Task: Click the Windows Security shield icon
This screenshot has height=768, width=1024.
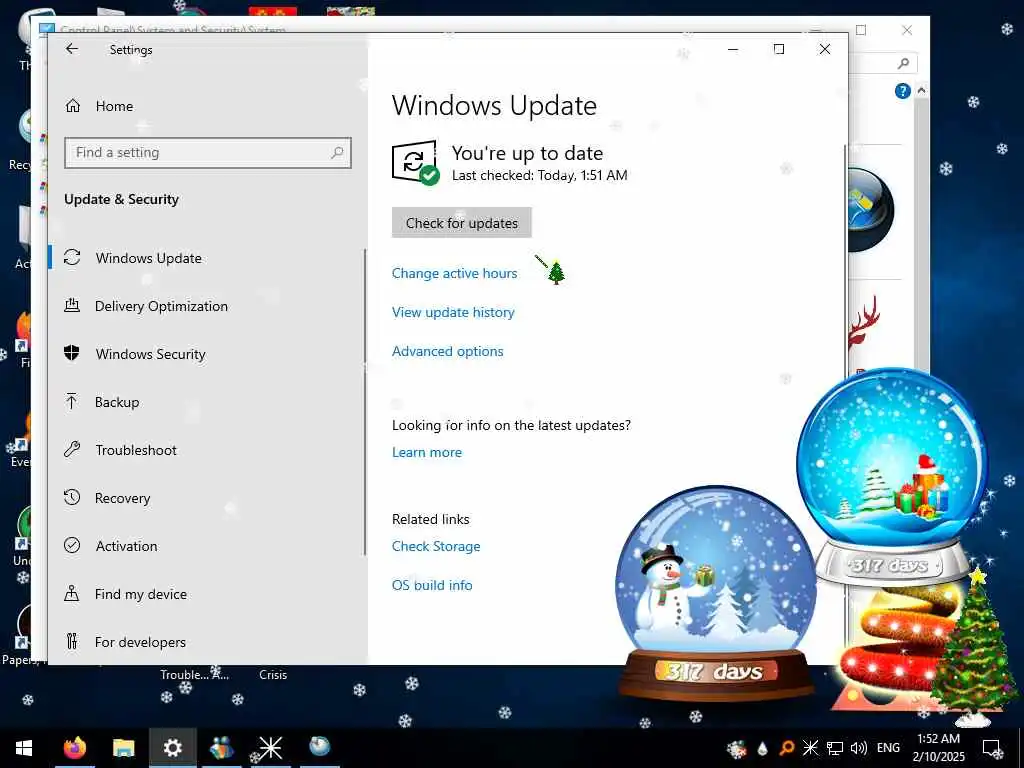Action: [x=72, y=353]
